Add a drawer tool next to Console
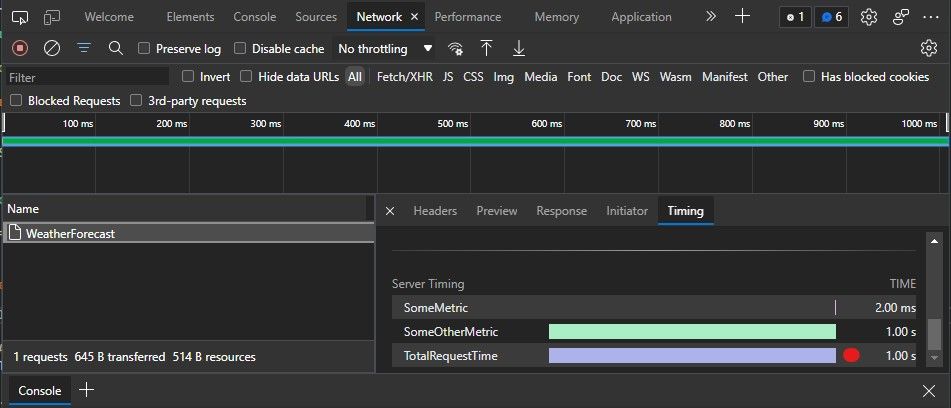The height and width of the screenshot is (408, 951). (87, 390)
